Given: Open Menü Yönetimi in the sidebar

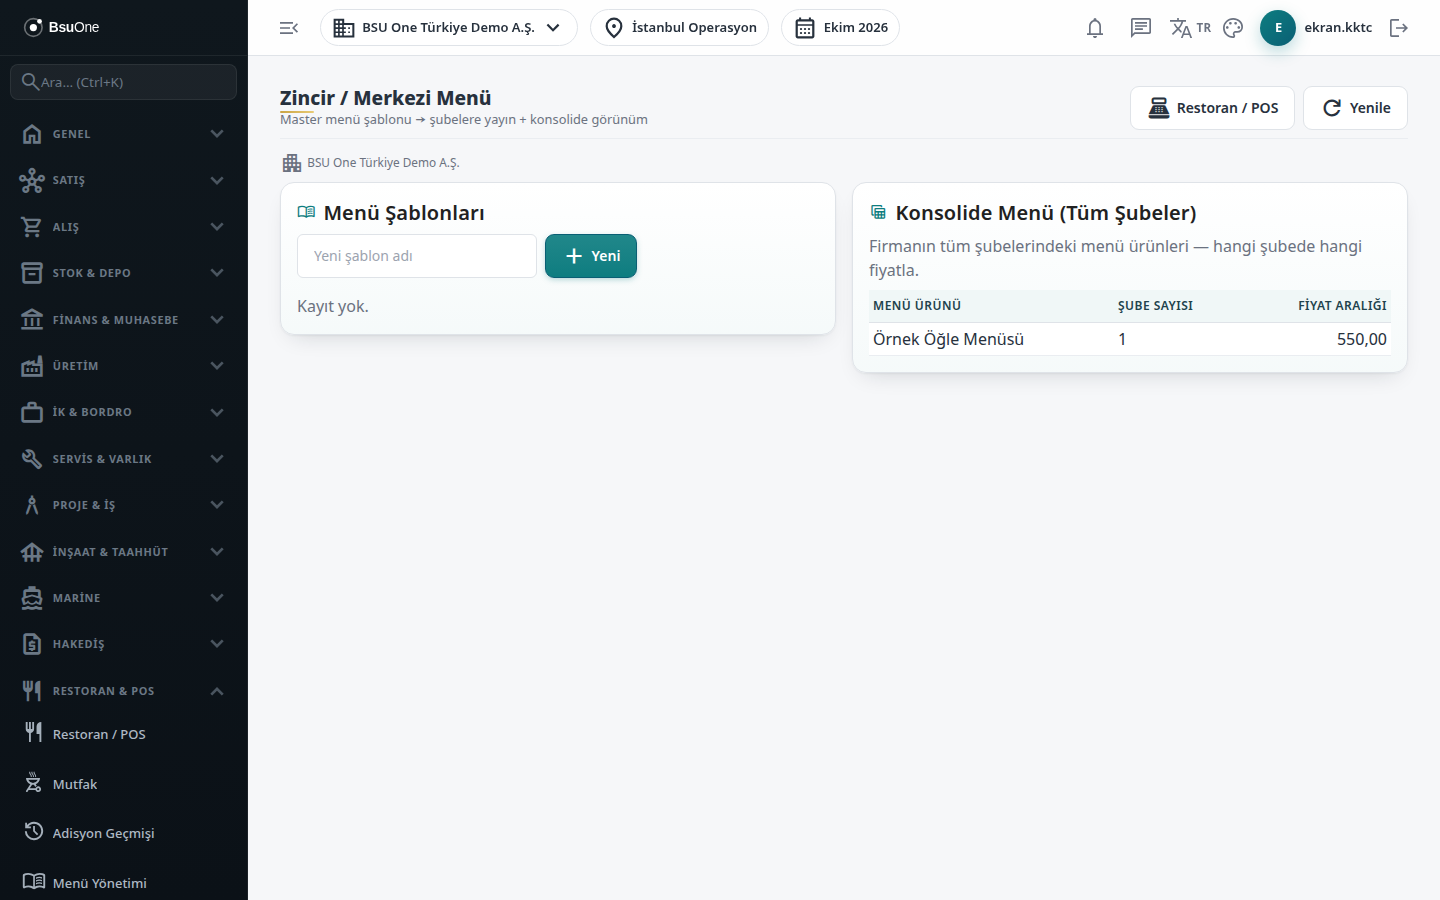Looking at the screenshot, I should (x=124, y=883).
